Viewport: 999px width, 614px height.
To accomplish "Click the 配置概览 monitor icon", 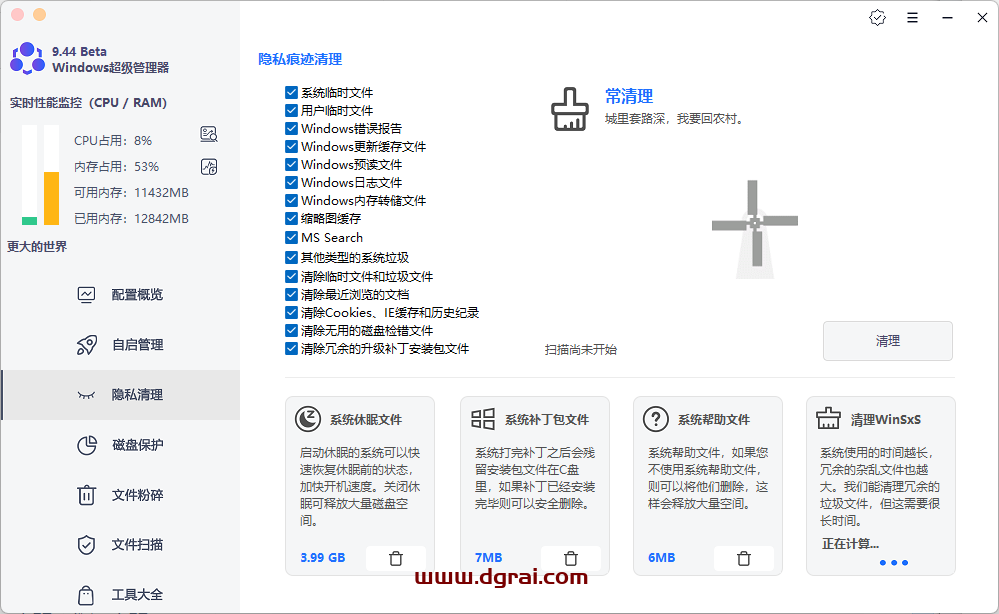I will point(86,294).
